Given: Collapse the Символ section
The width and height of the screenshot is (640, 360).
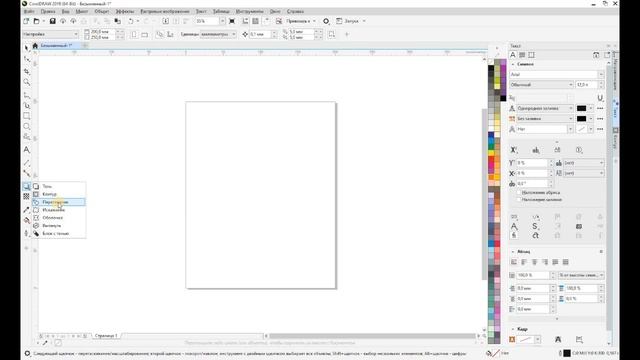Looking at the screenshot, I should tap(513, 64).
